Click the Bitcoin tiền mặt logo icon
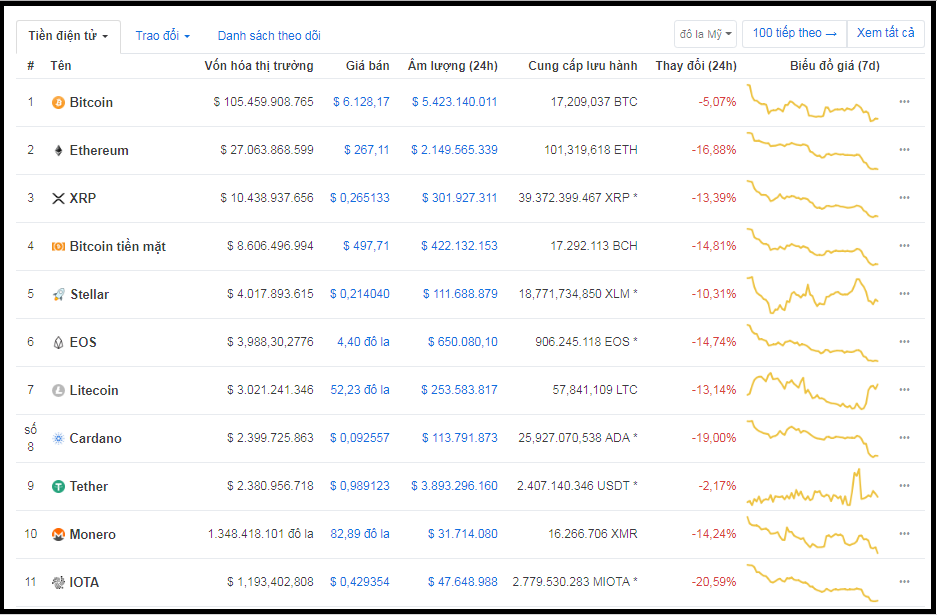 58,246
